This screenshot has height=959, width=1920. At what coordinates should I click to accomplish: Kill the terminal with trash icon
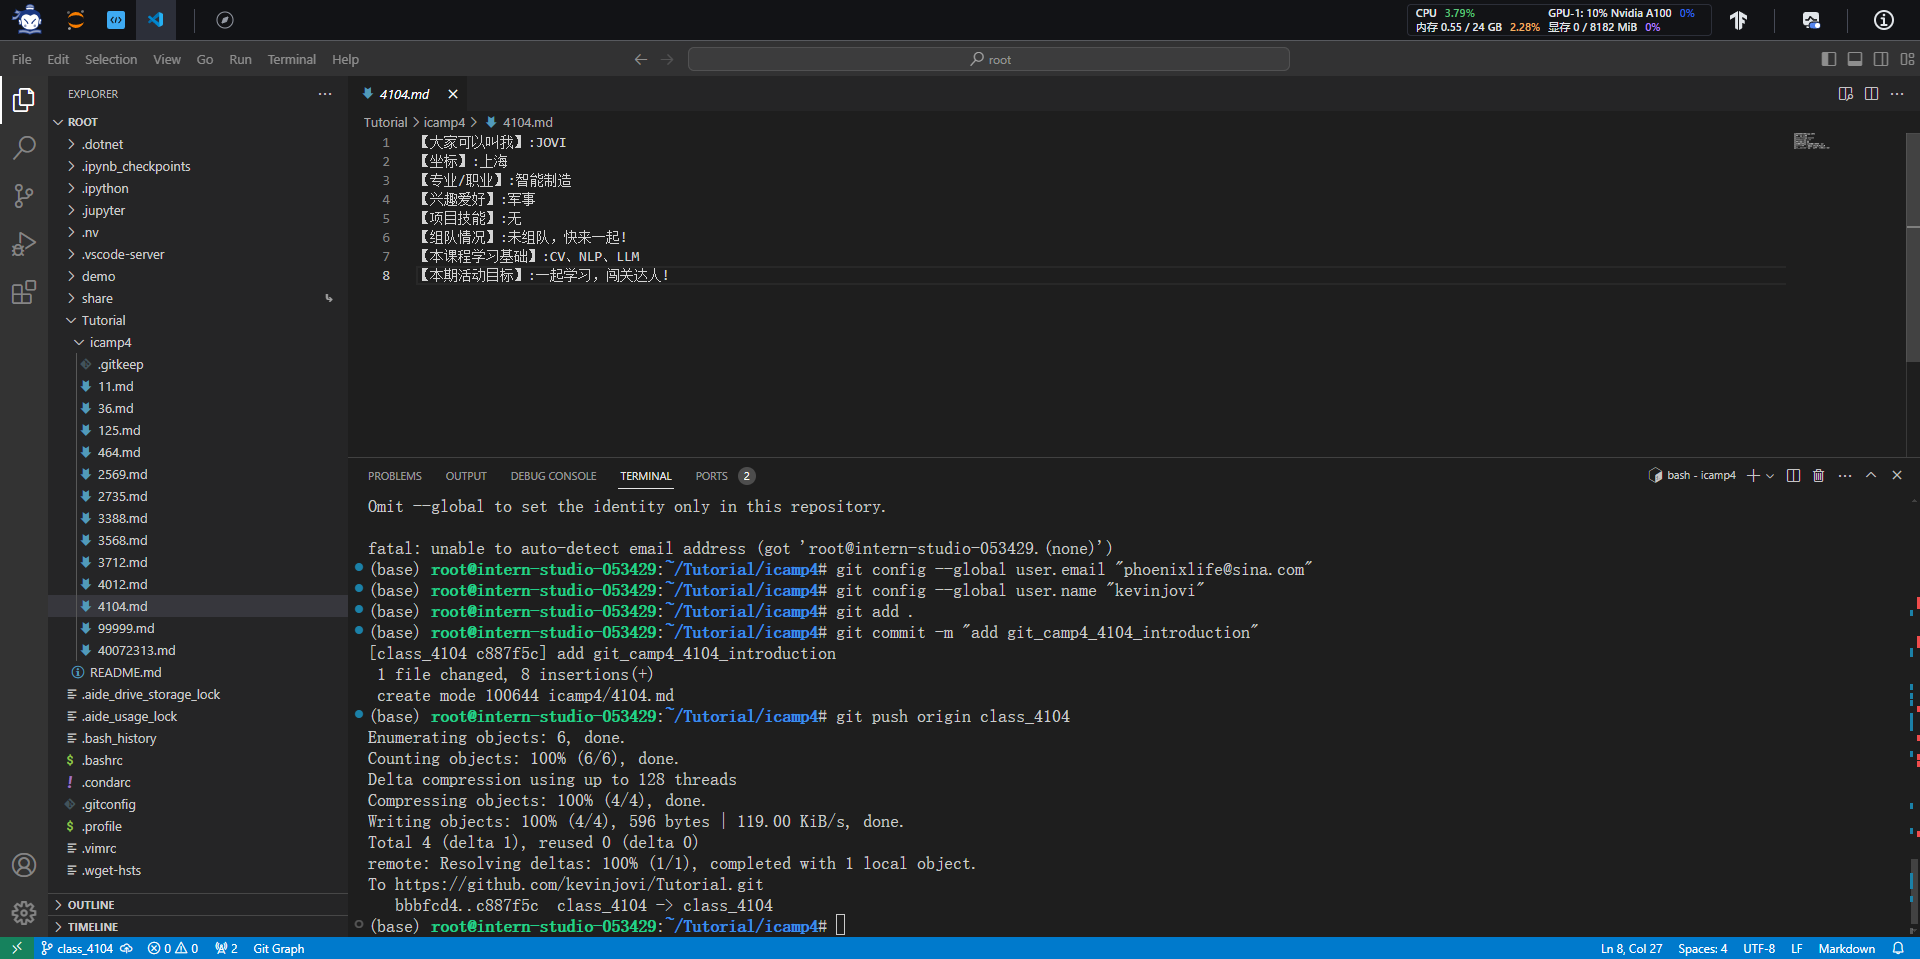point(1819,476)
